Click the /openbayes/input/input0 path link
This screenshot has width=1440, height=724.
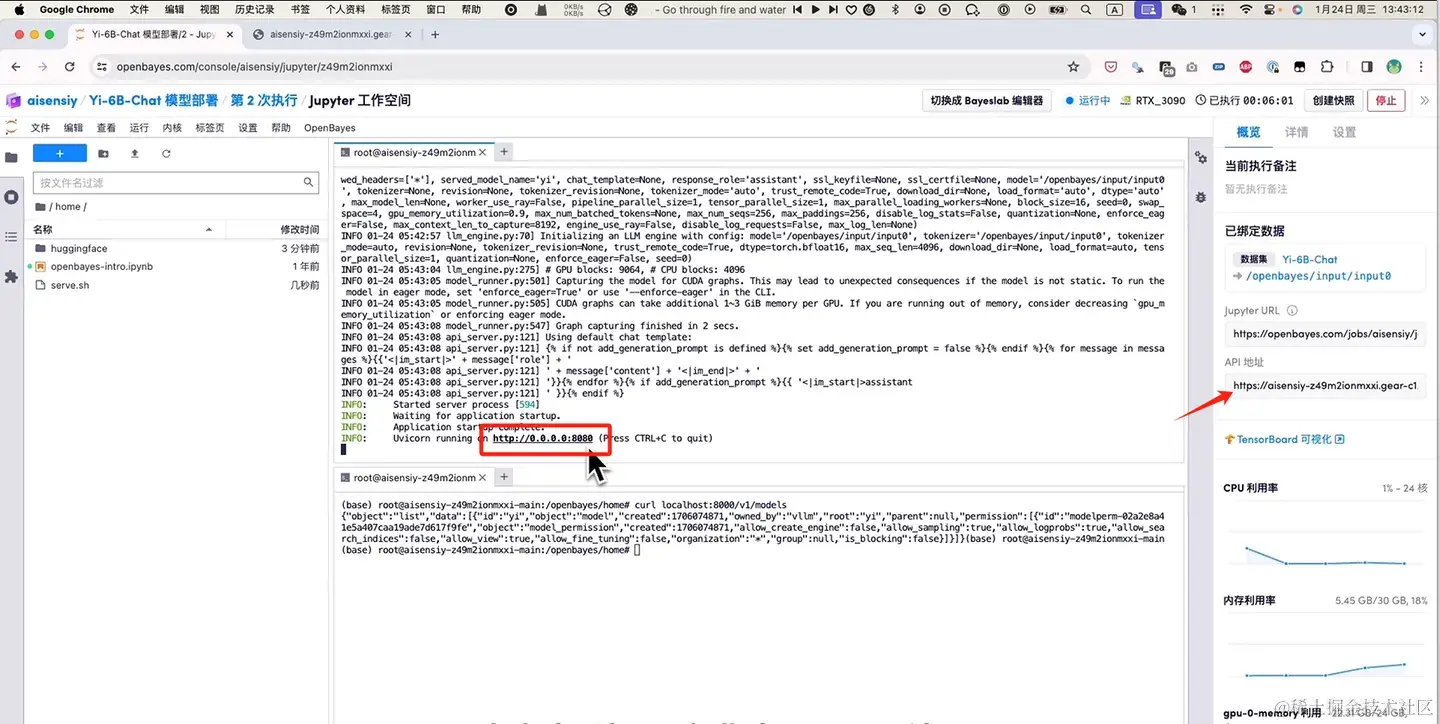pyautogui.click(x=1318, y=276)
